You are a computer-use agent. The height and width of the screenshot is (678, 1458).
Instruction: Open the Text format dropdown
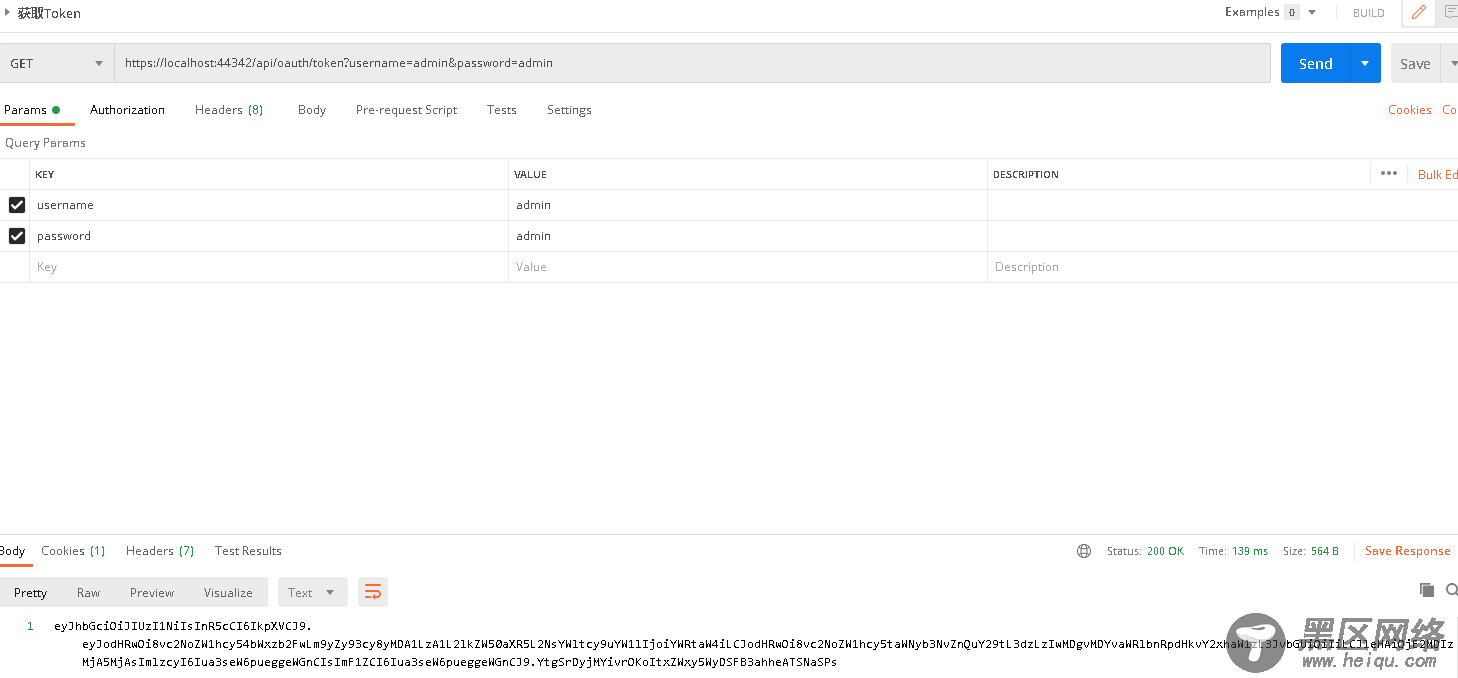(x=312, y=592)
